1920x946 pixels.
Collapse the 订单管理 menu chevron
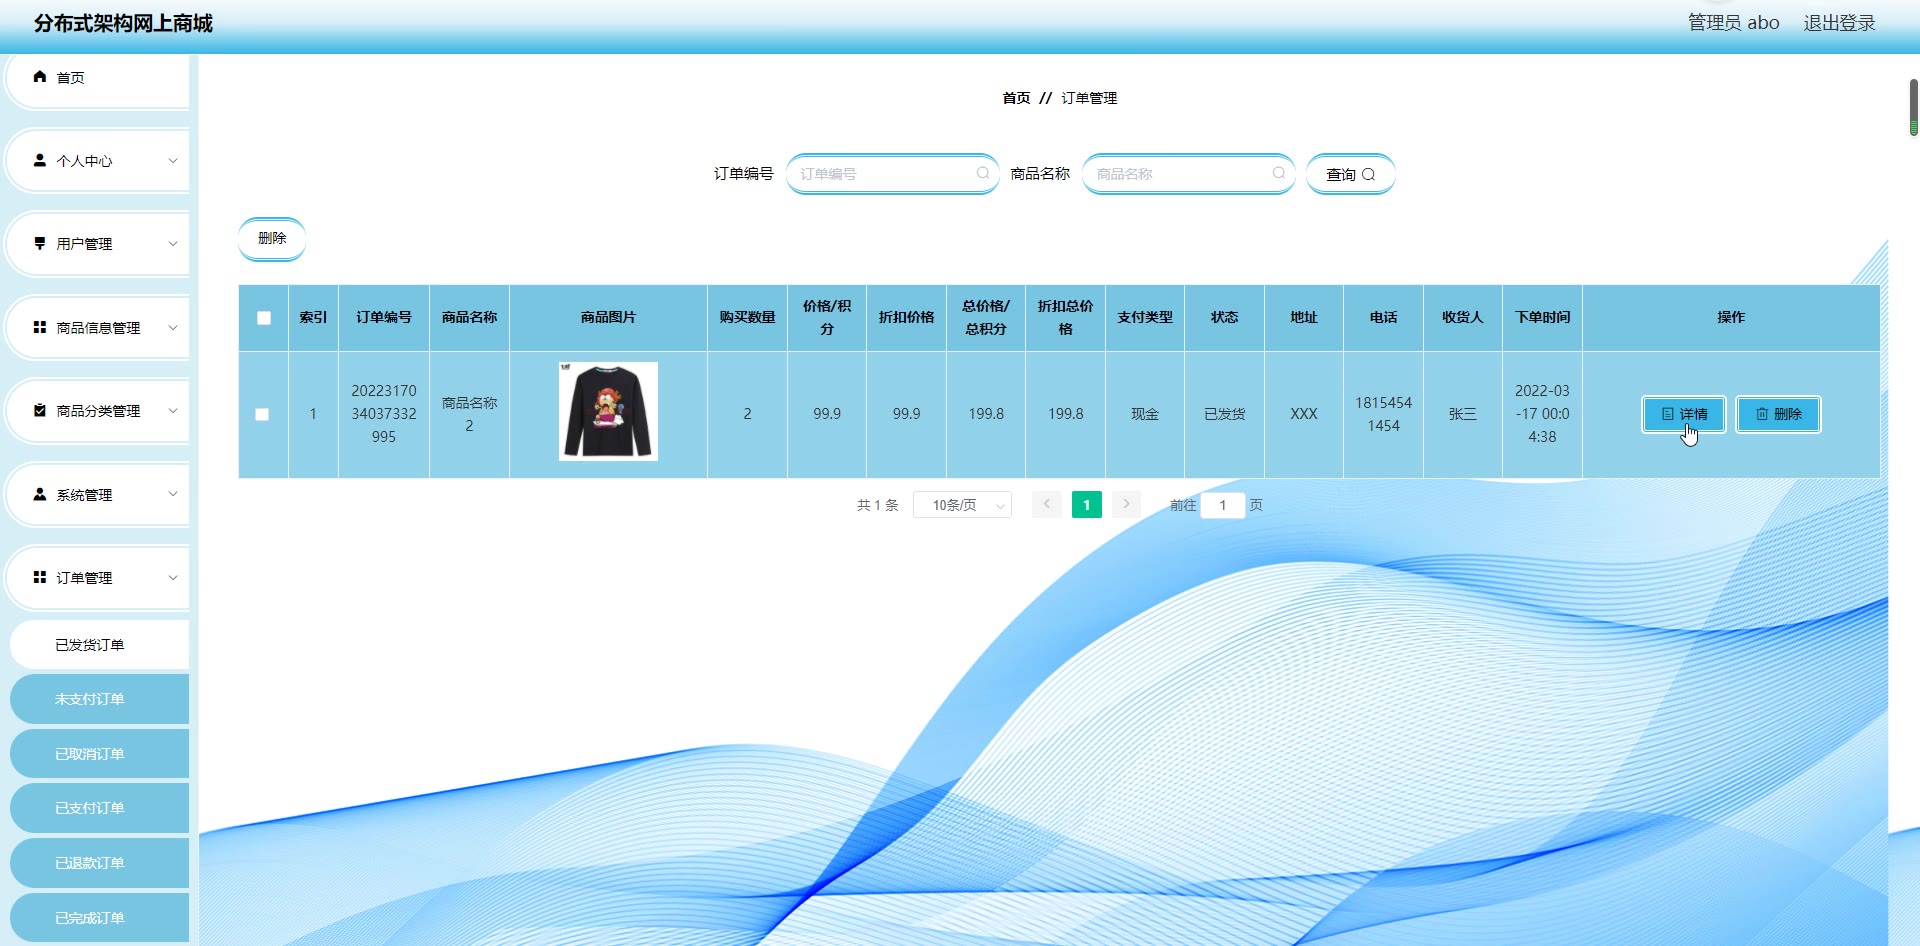click(x=173, y=577)
